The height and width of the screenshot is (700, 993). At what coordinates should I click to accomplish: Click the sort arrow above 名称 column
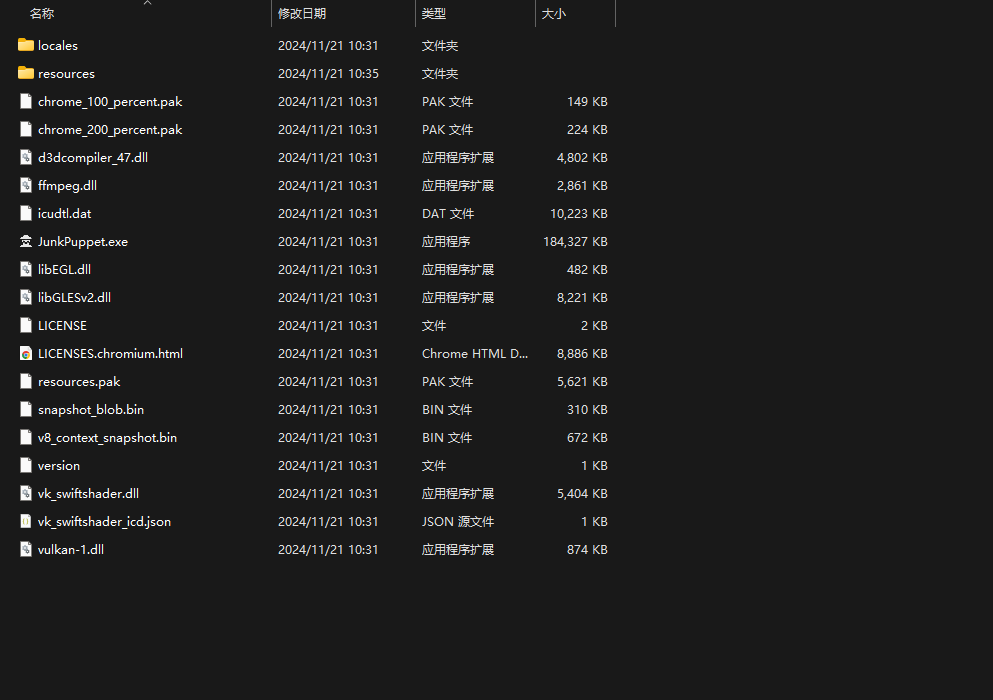tap(148, 3)
